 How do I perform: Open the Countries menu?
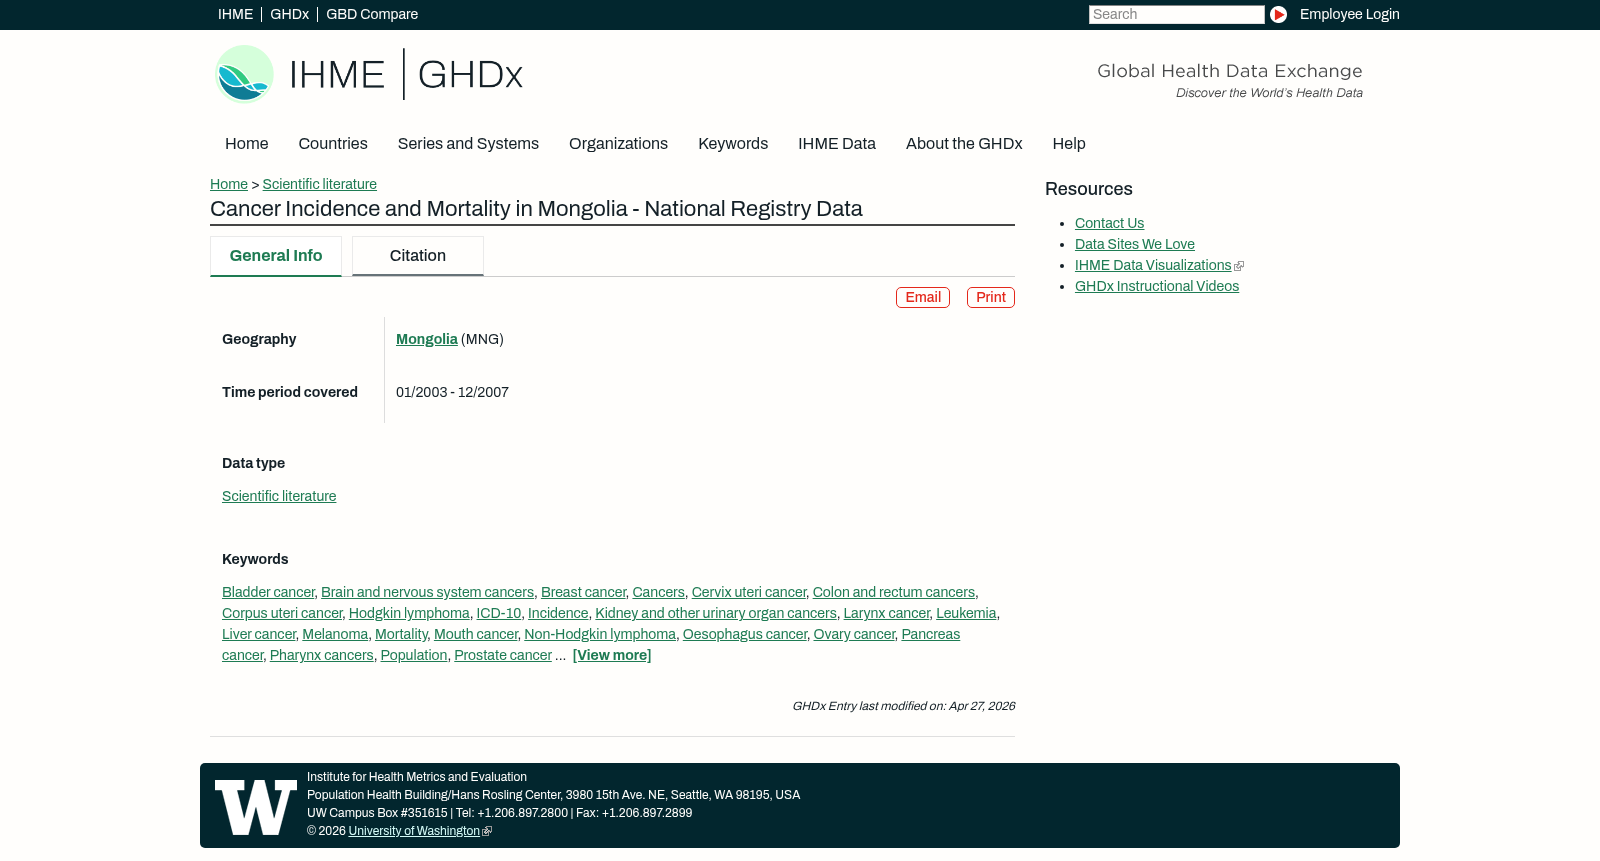[333, 144]
